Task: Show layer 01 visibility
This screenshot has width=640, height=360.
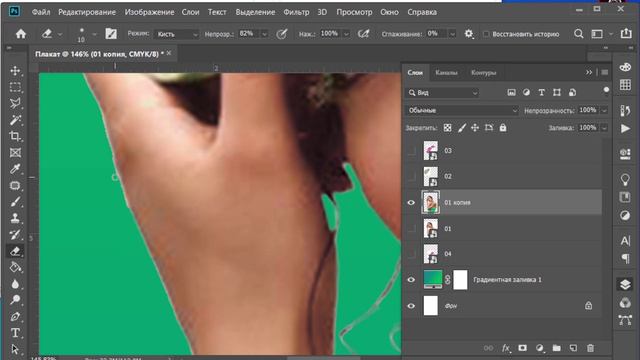Action: tap(411, 229)
